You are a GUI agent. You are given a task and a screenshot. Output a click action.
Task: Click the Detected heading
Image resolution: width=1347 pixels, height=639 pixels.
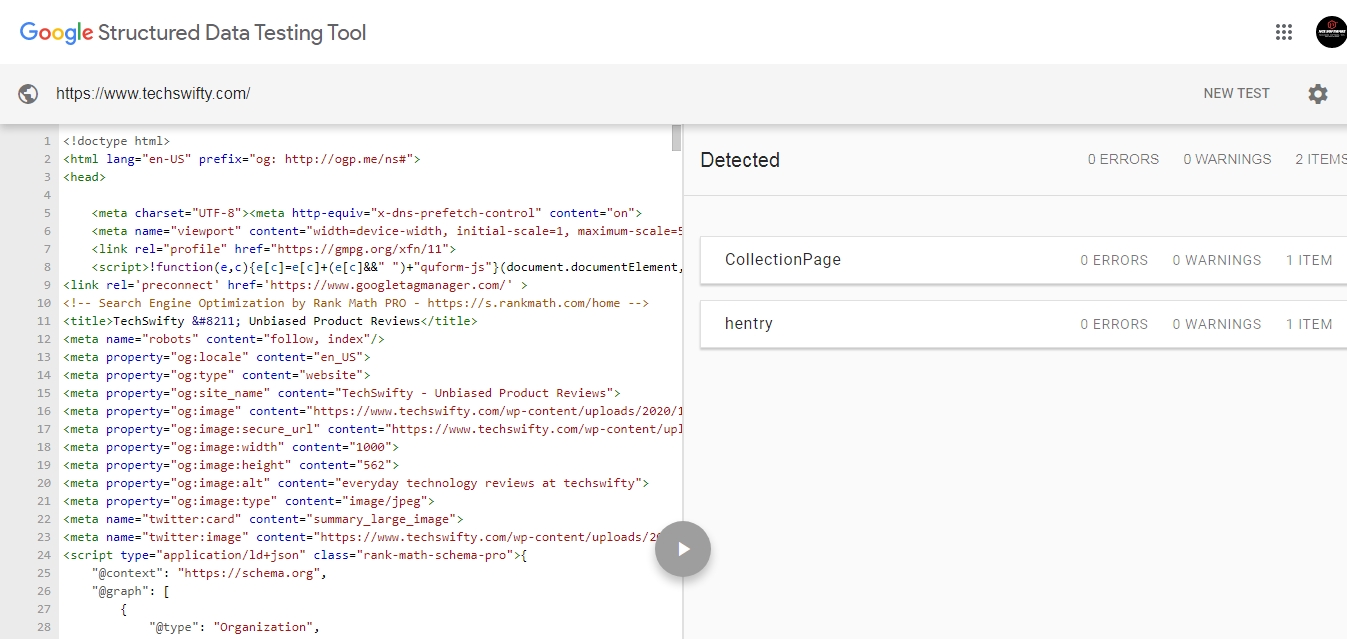[740, 160]
